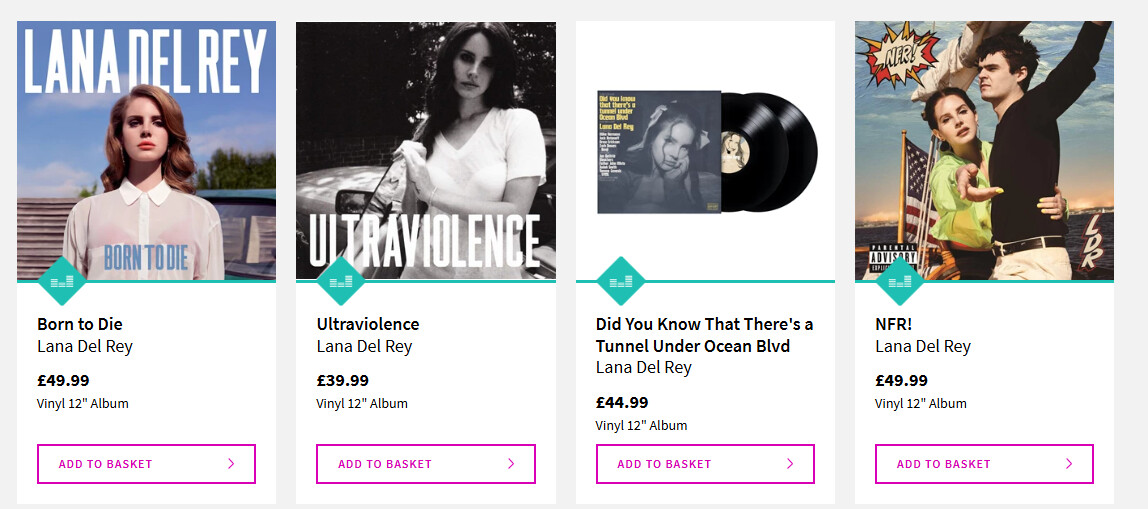The width and height of the screenshot is (1148, 509).
Task: Click the arrow on Born to Die basket button
Action: pyautogui.click(x=232, y=464)
